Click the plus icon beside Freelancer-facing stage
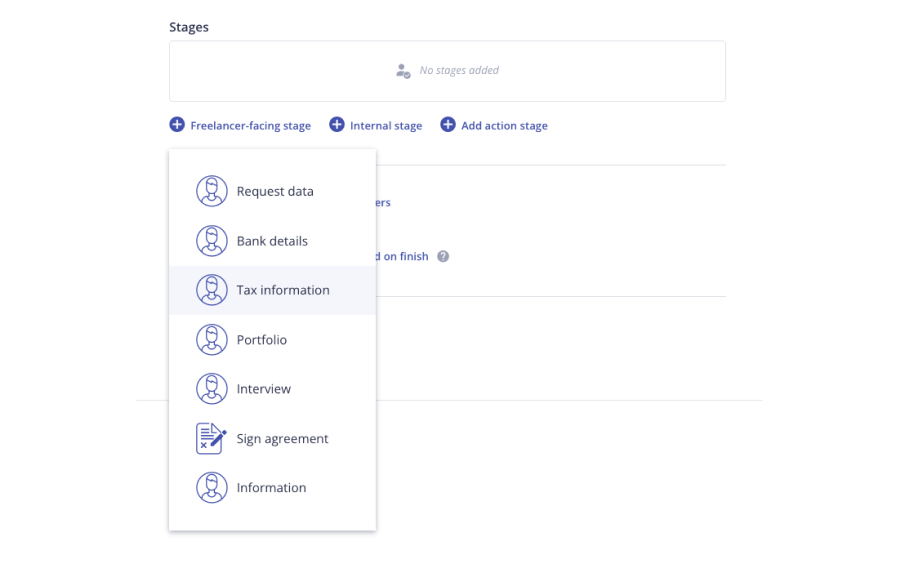The image size is (900, 561). [x=177, y=125]
